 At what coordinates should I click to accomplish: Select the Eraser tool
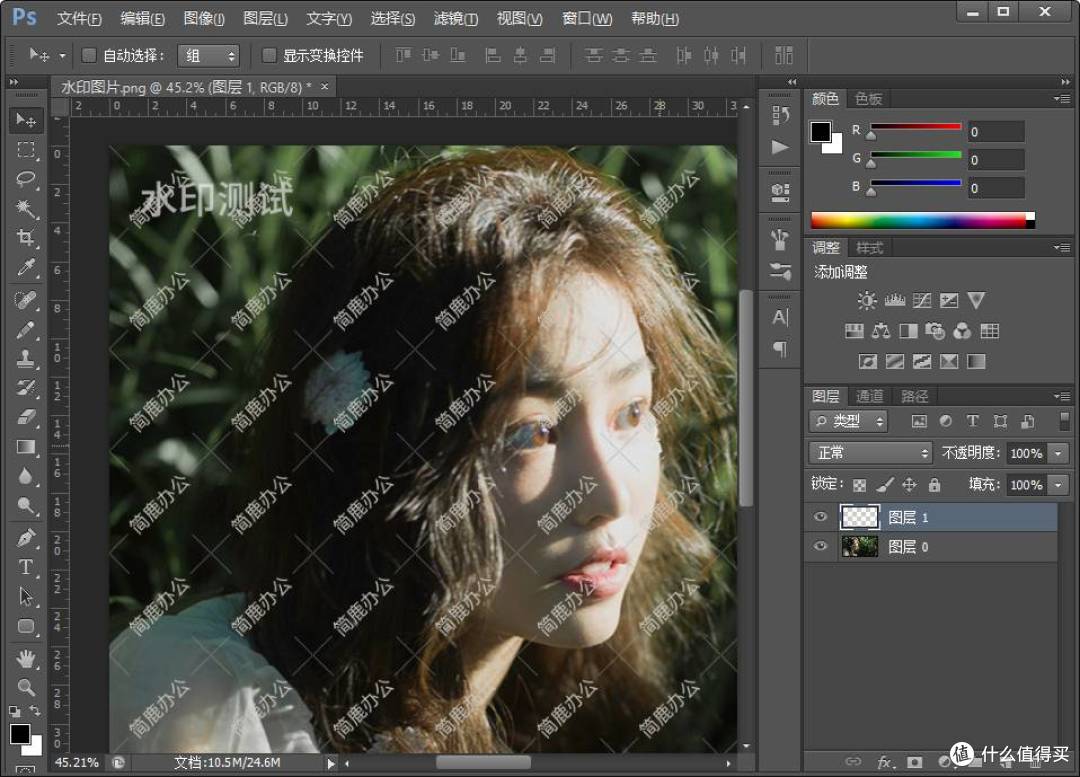26,417
